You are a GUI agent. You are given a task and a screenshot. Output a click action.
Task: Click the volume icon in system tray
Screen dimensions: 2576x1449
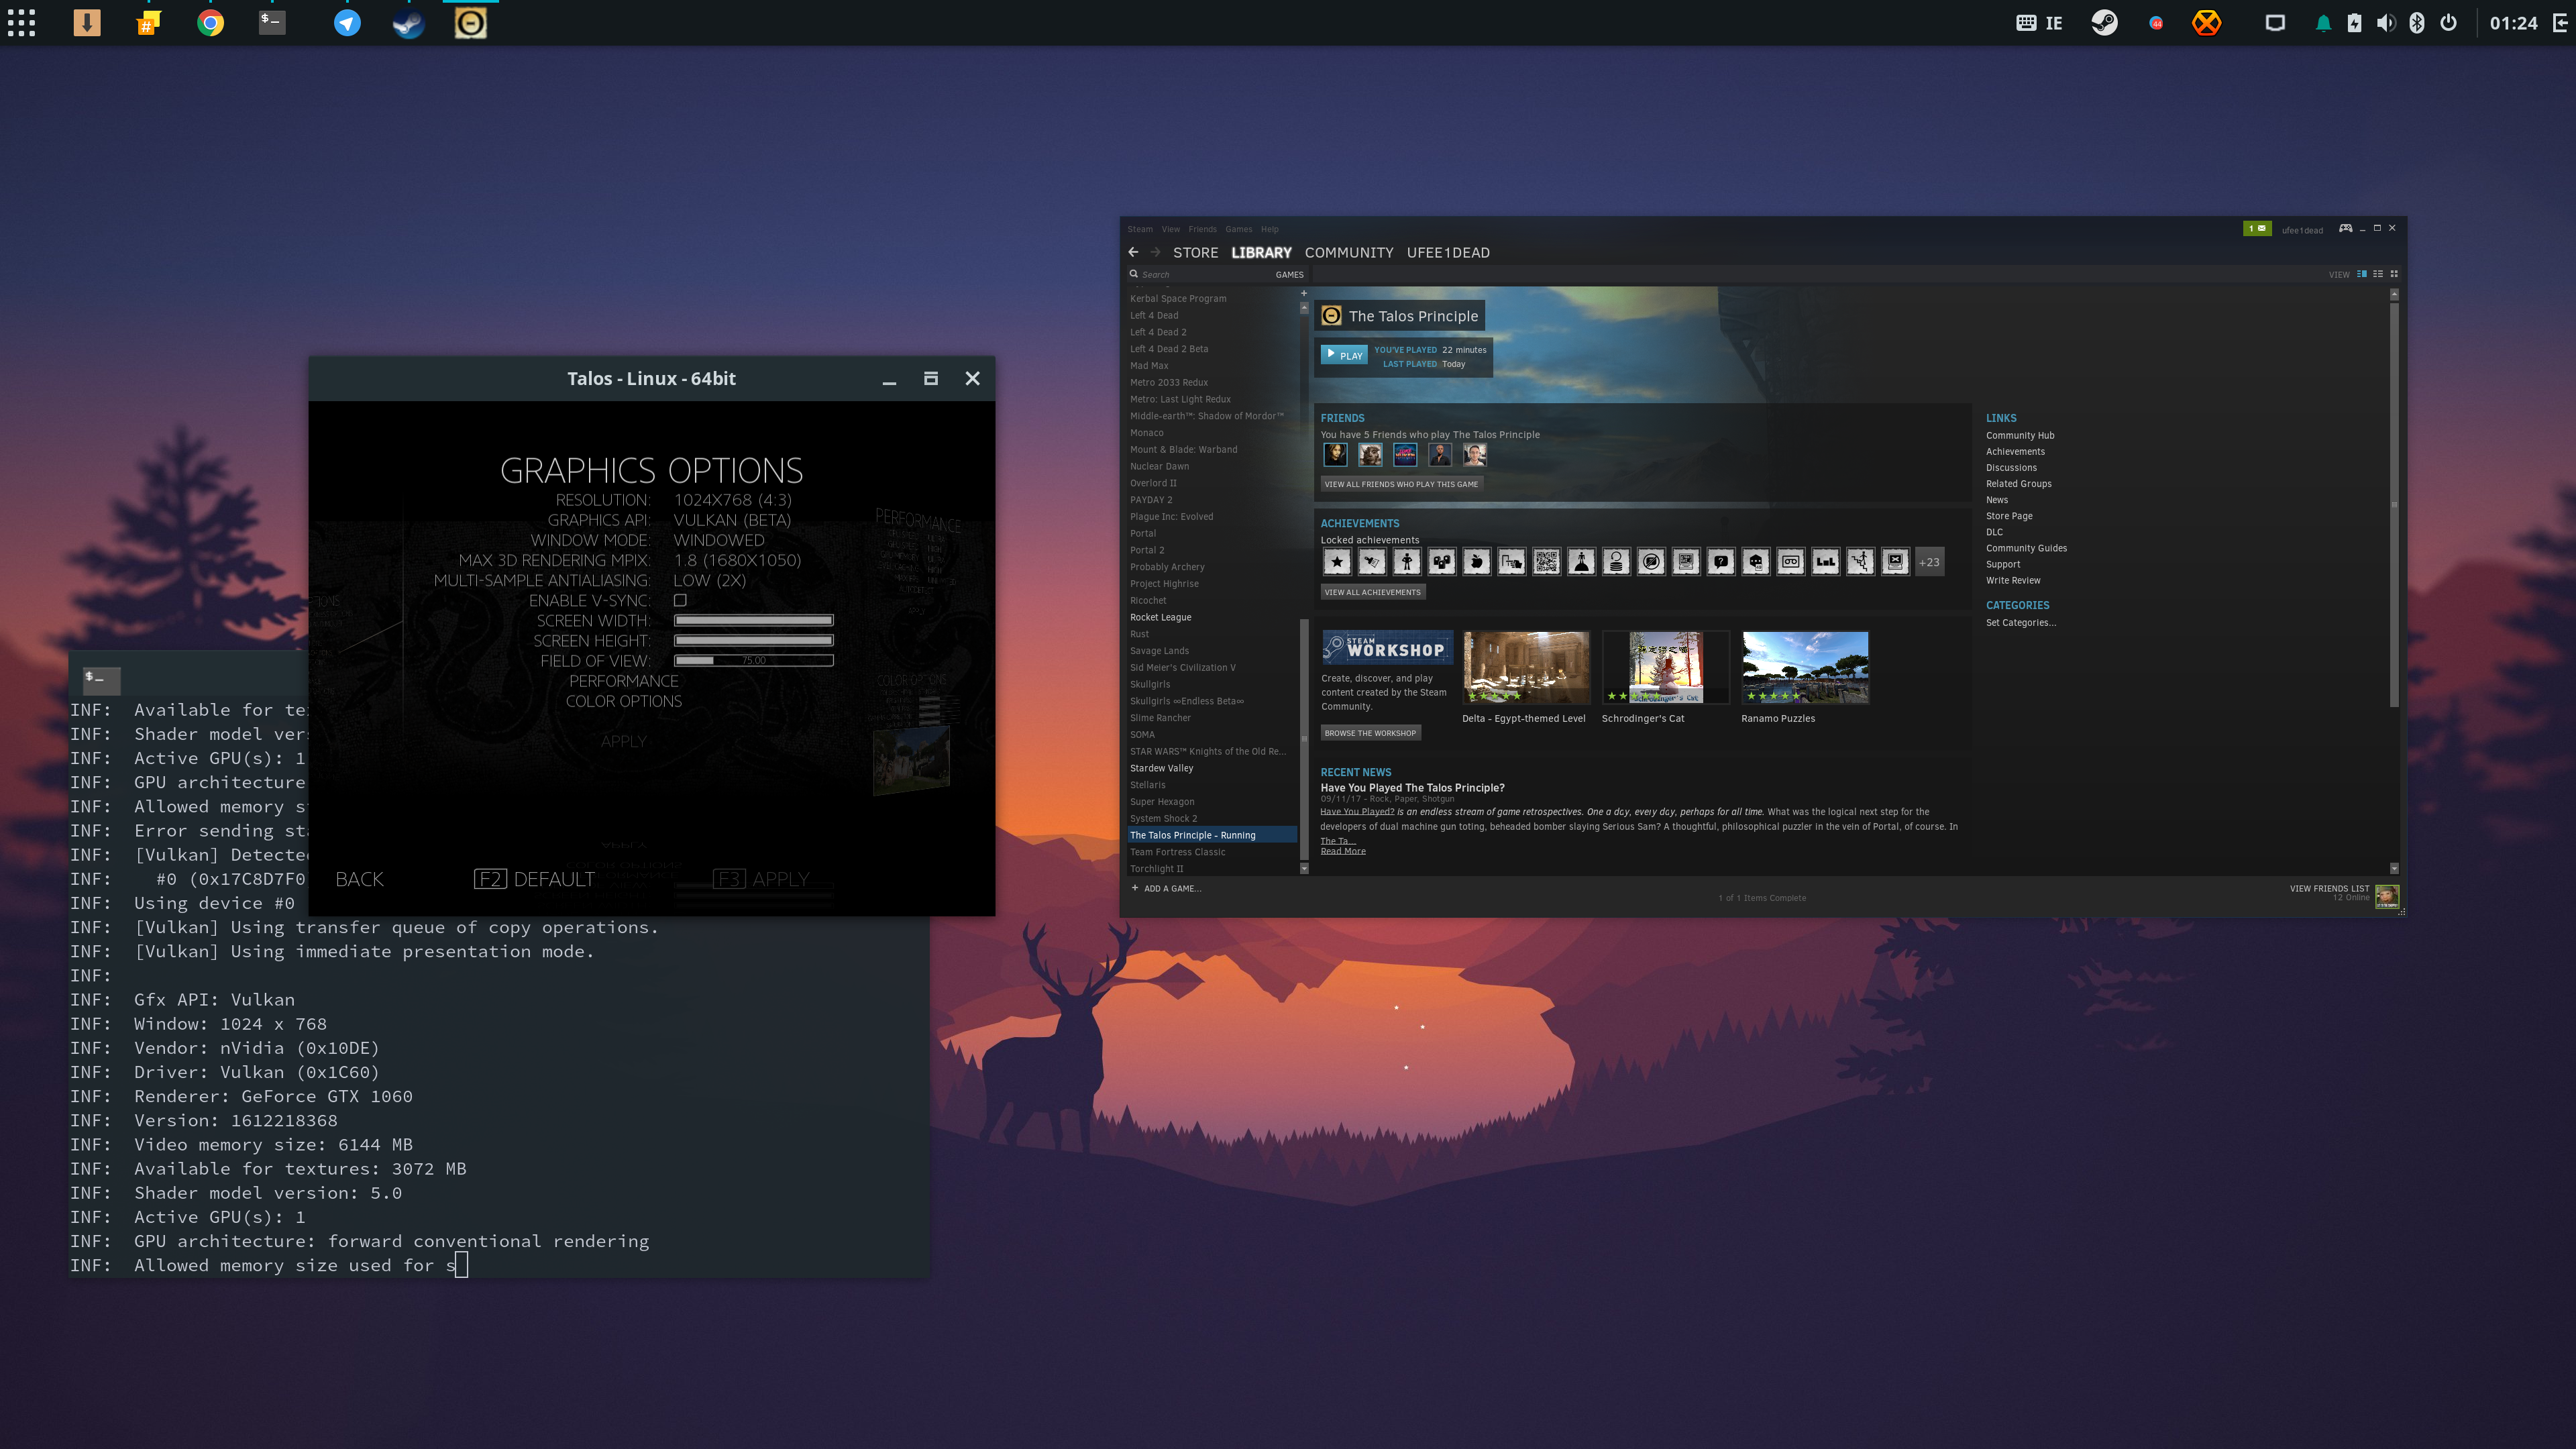pos(2385,22)
